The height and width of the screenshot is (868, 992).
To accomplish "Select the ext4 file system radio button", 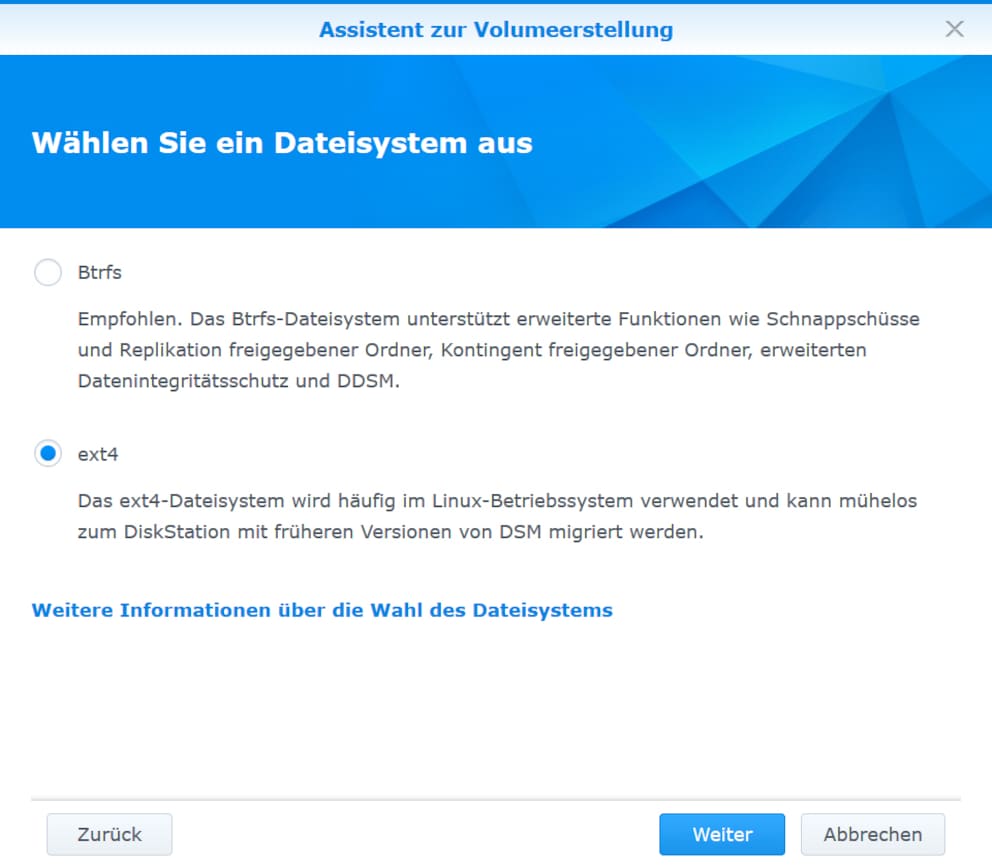I will click(48, 454).
